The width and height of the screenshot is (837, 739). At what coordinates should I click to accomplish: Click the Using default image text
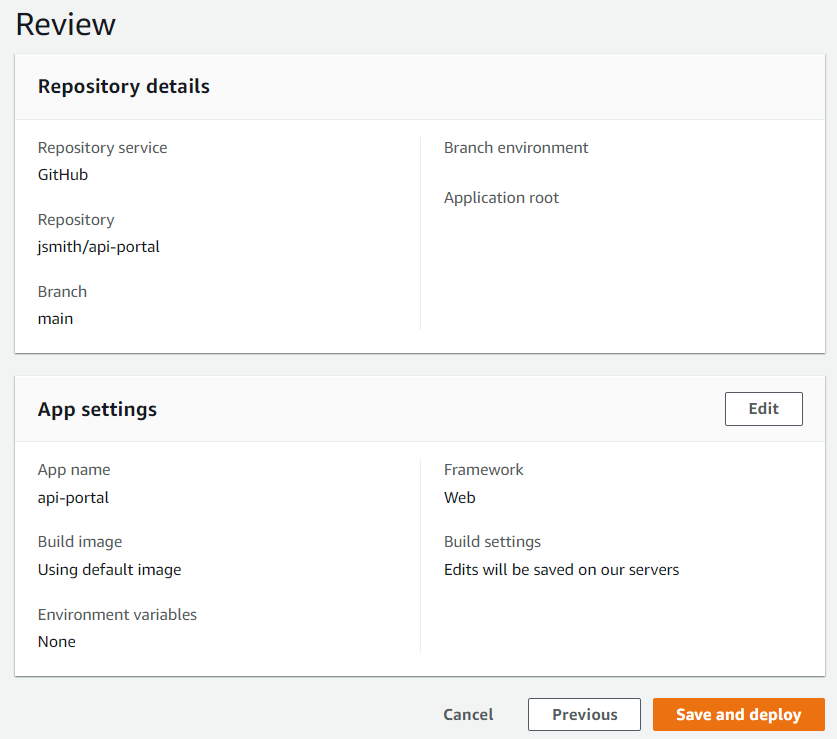coord(110,569)
